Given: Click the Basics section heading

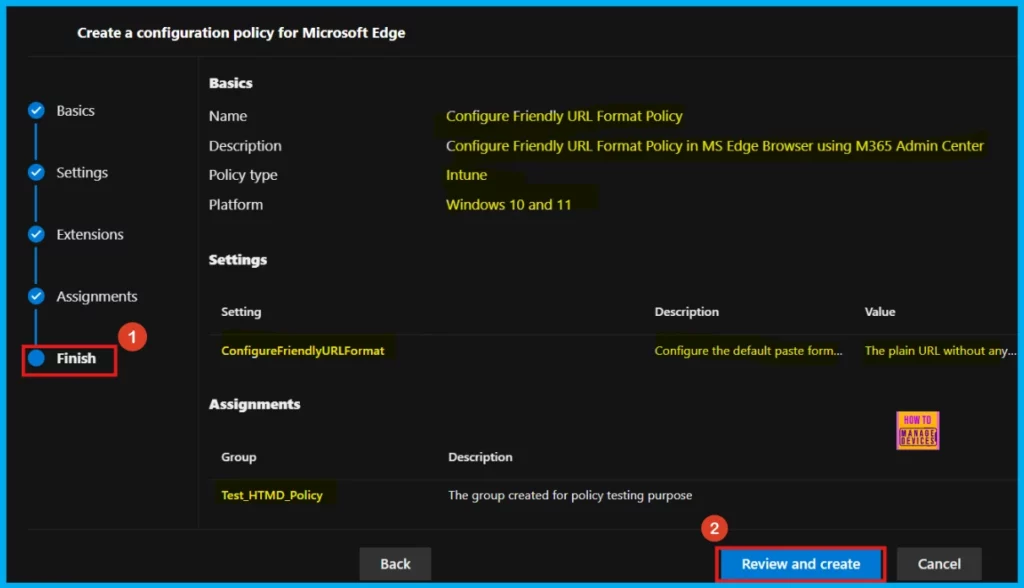Looking at the screenshot, I should point(231,83).
